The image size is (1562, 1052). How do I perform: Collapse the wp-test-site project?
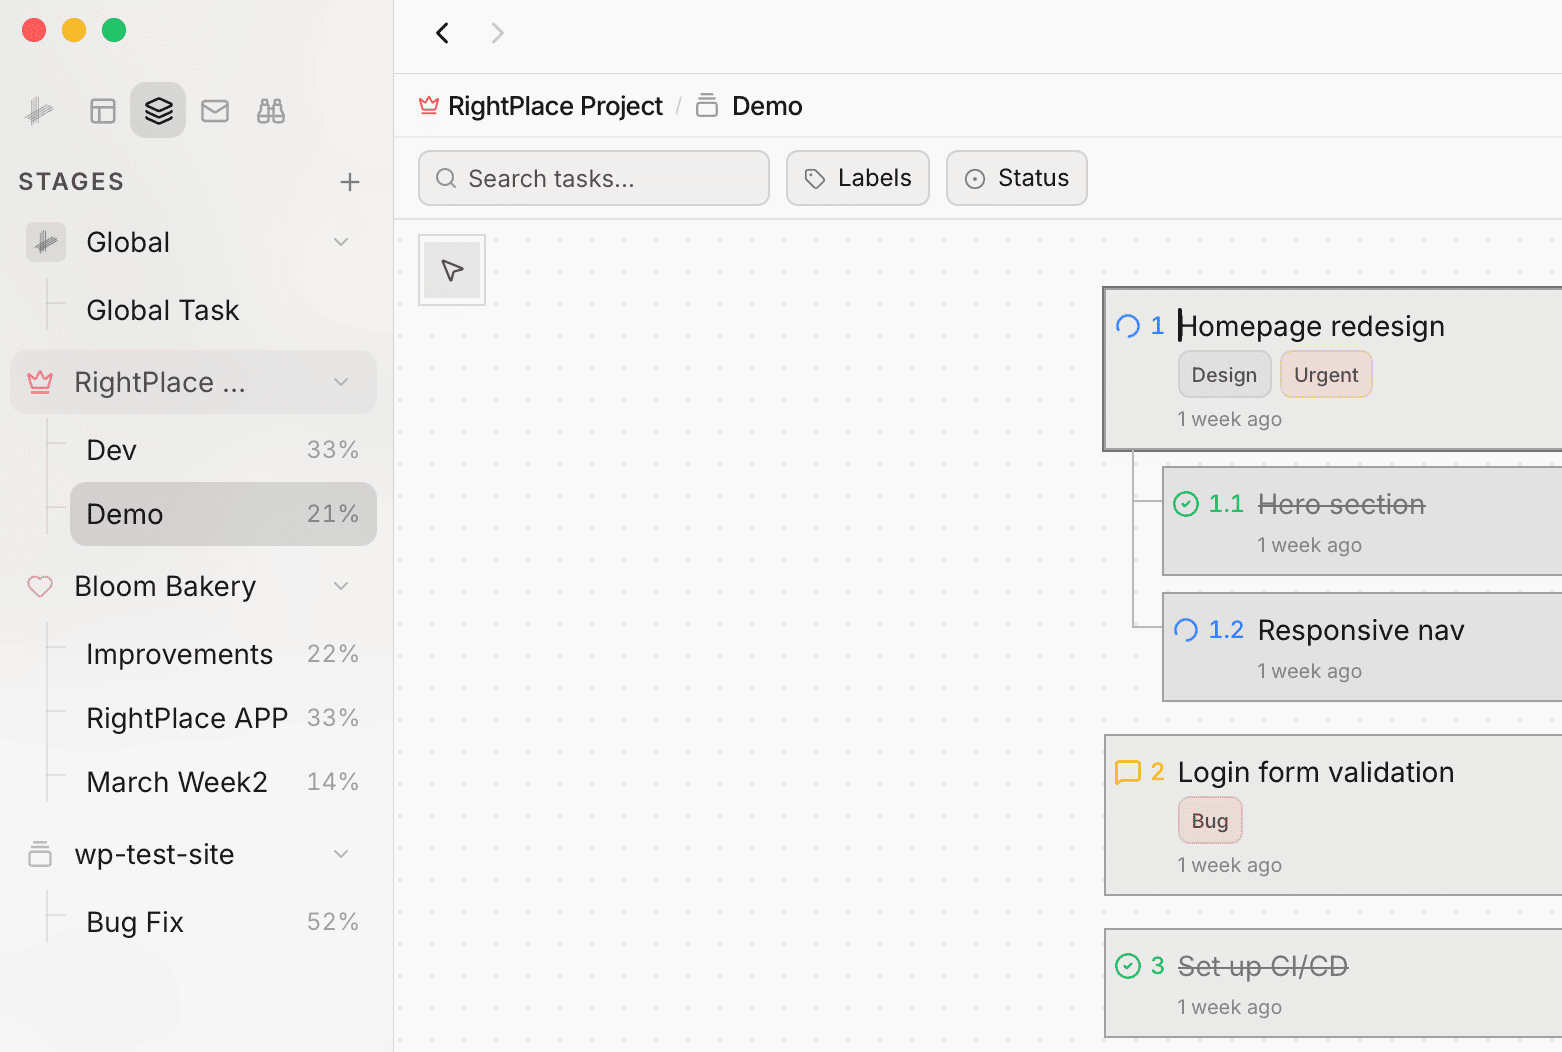(341, 854)
